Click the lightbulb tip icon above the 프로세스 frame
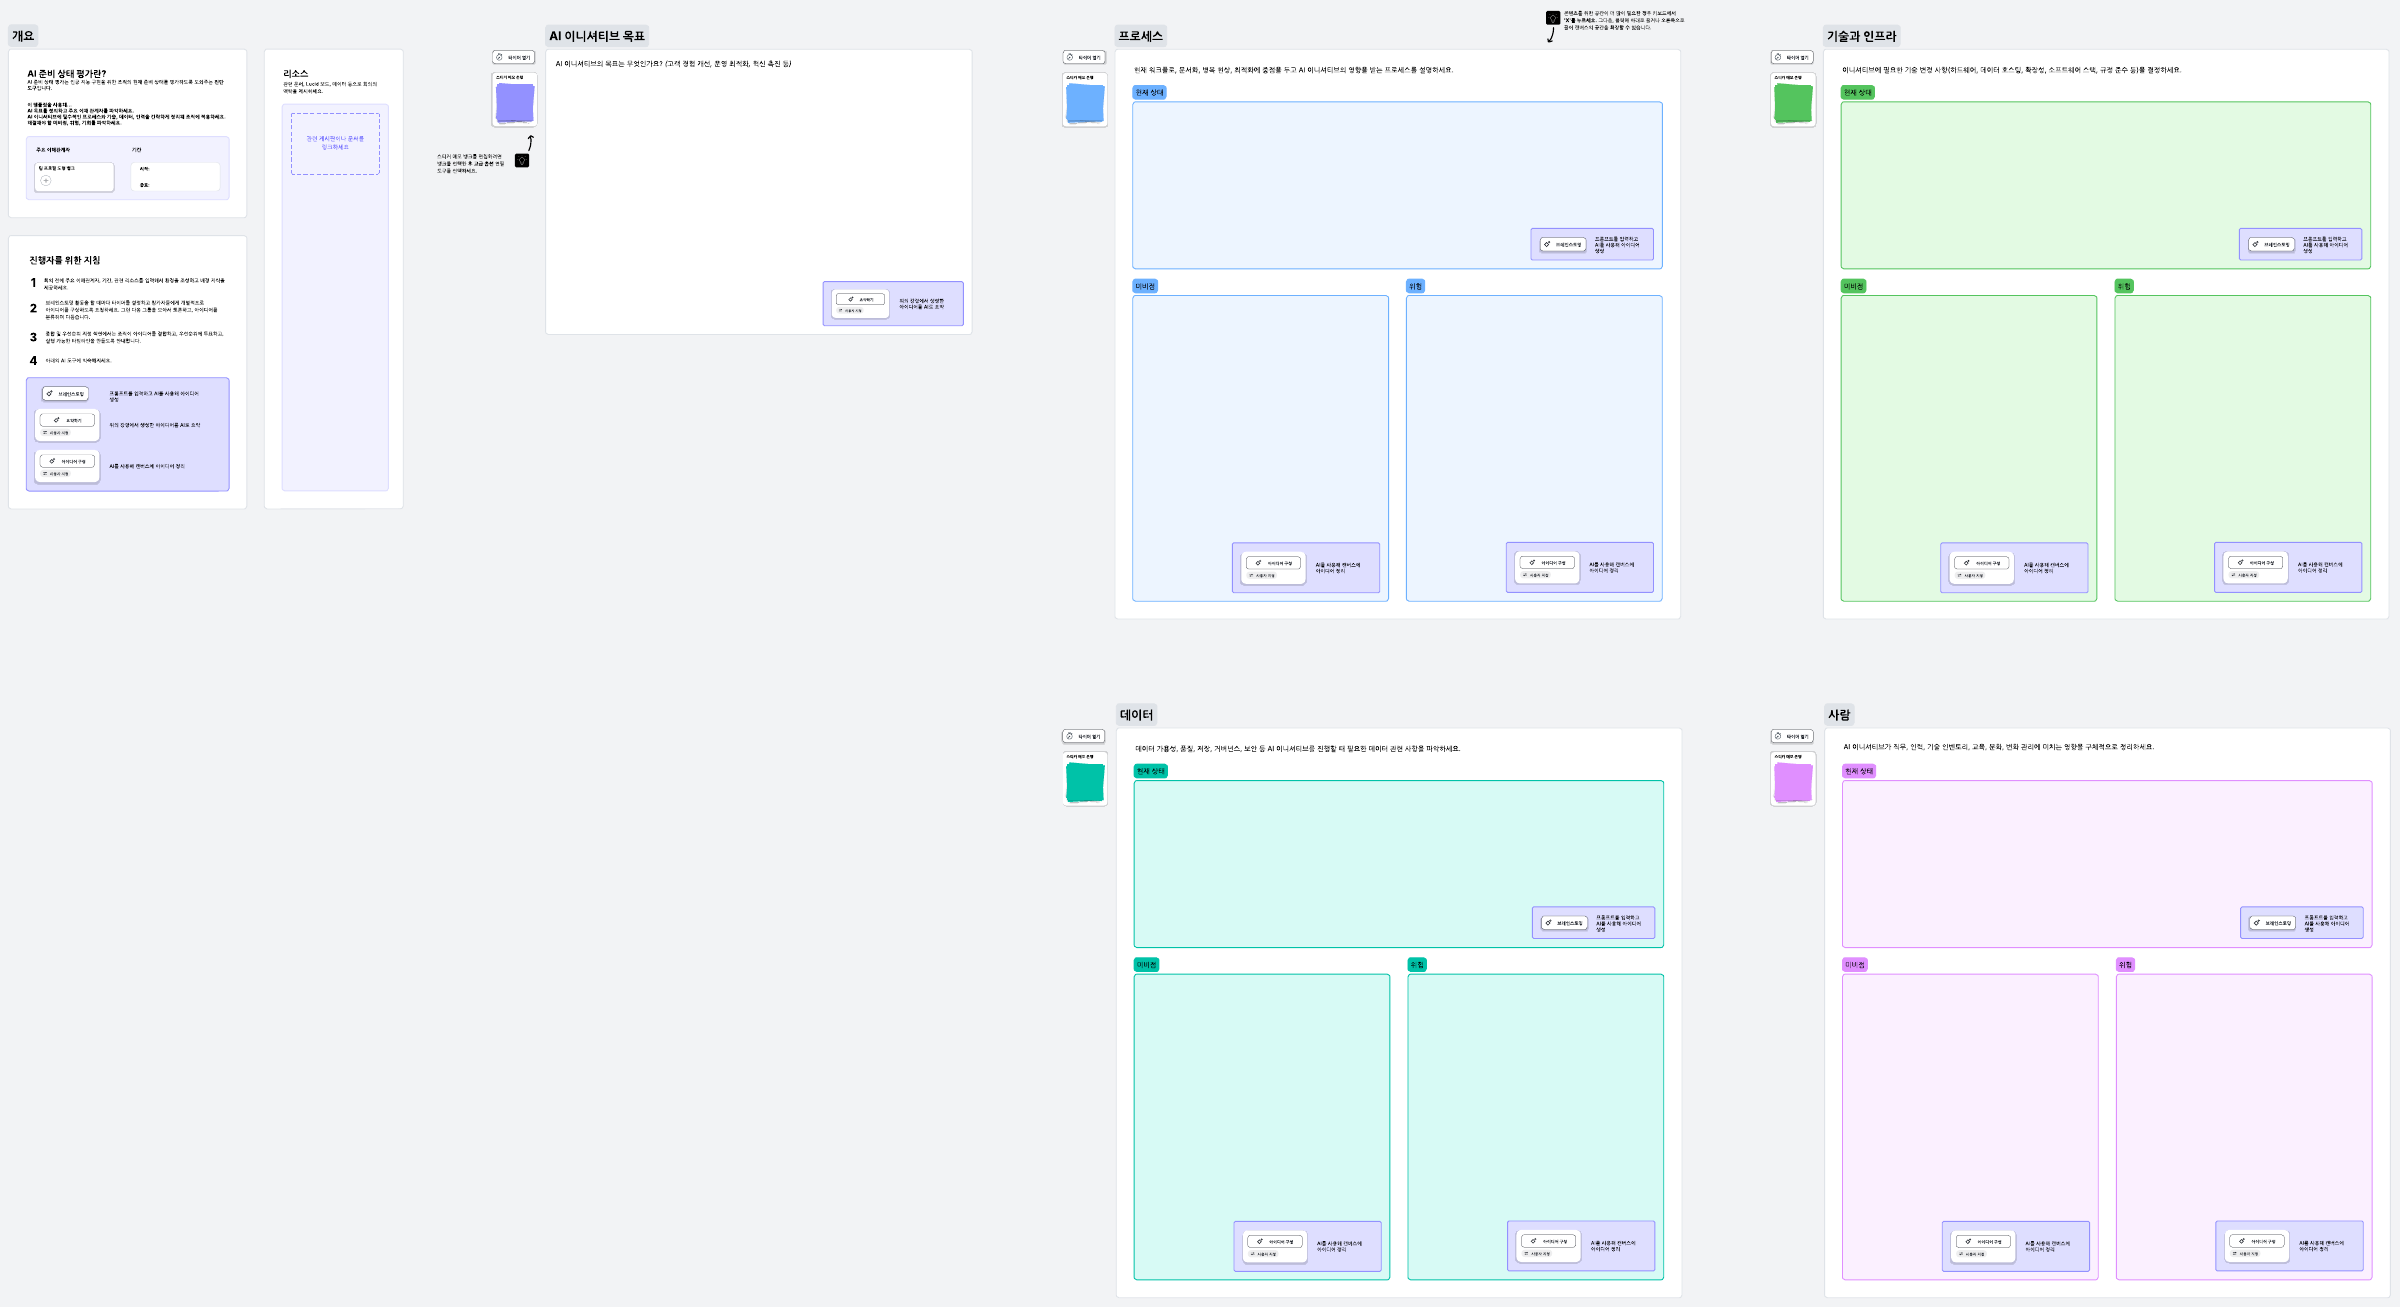The image size is (2400, 1307). [x=1552, y=18]
